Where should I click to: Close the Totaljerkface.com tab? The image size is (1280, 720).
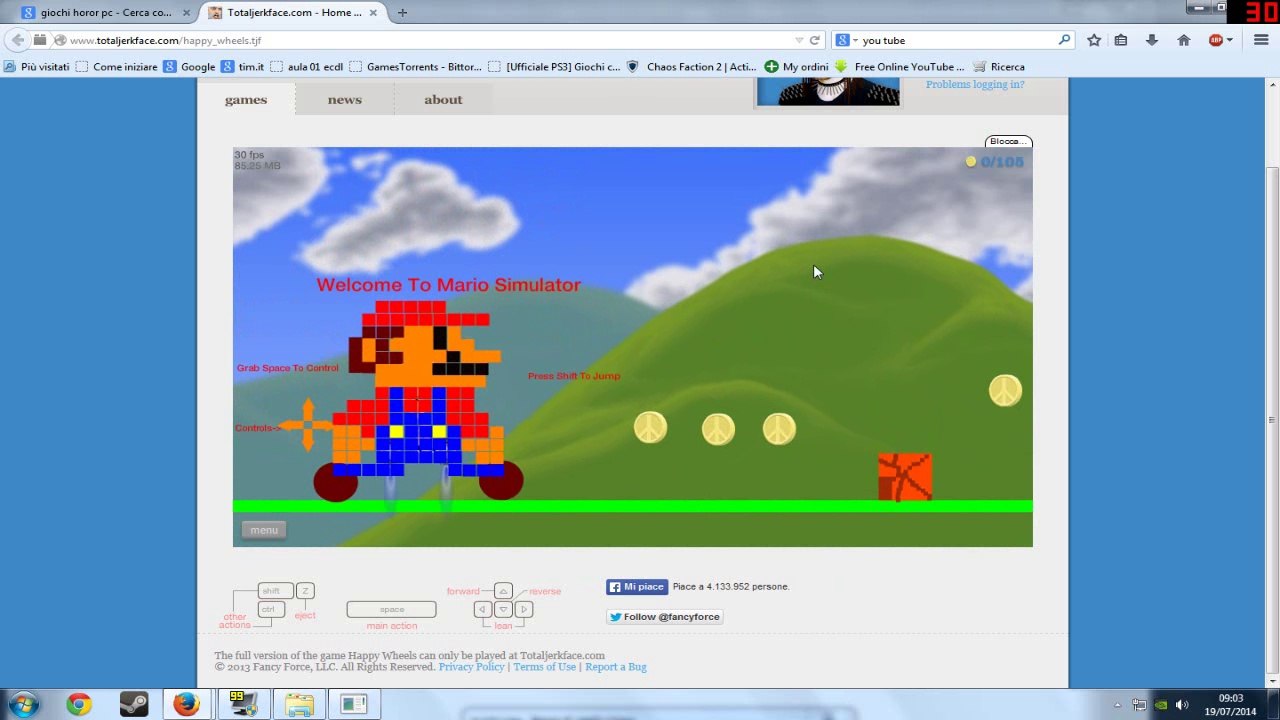(x=374, y=13)
